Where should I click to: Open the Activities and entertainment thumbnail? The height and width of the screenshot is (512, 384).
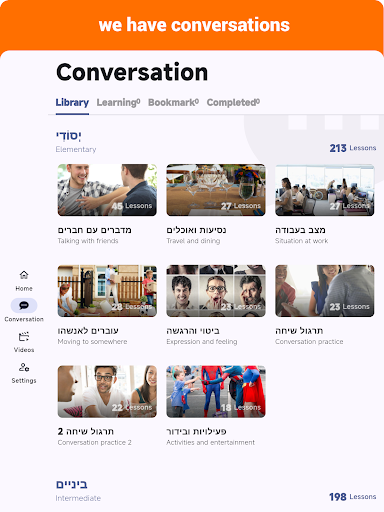coord(216,392)
